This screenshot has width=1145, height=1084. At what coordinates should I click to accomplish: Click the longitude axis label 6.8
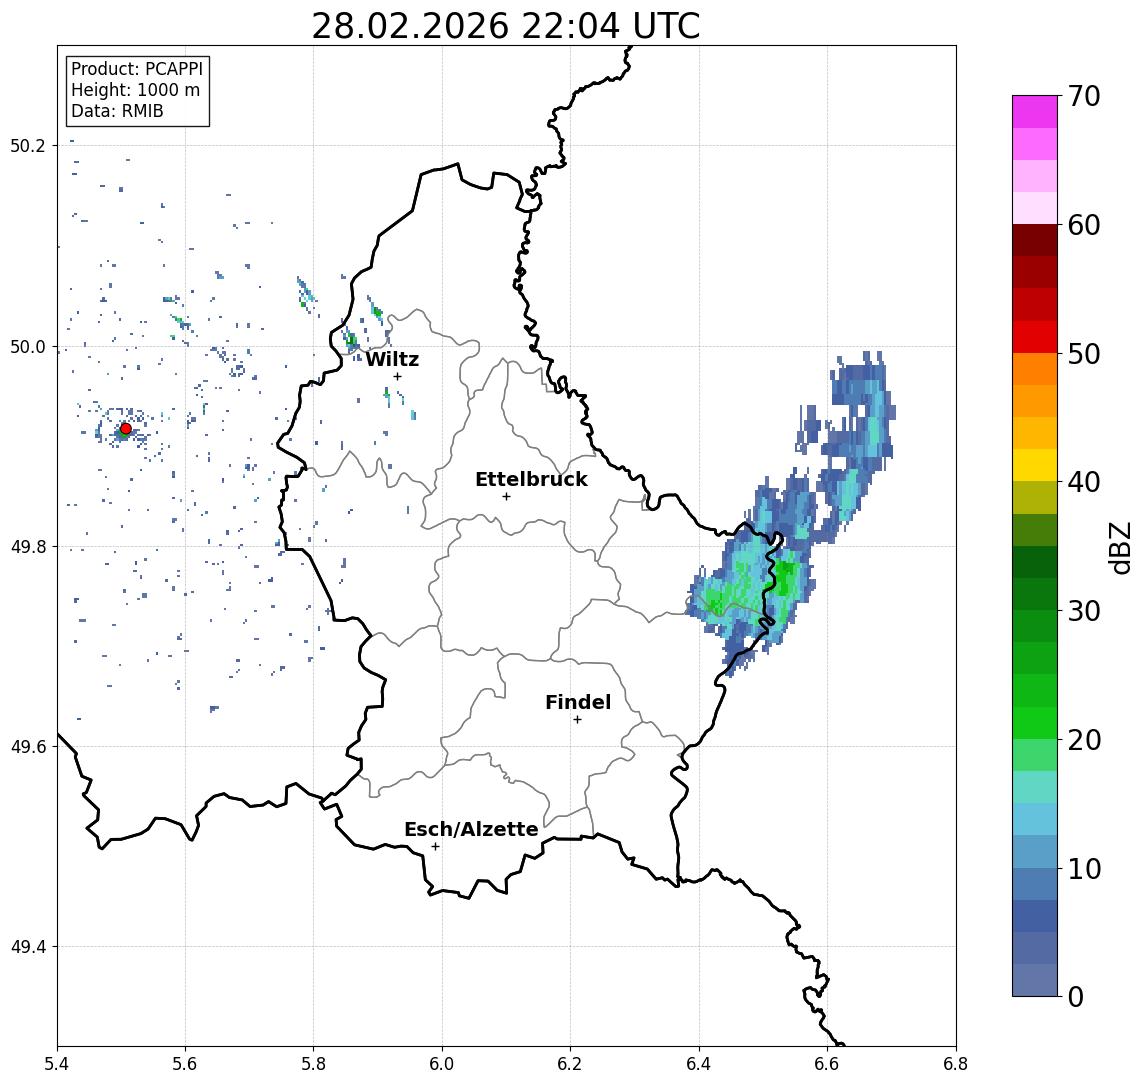coord(955,1064)
